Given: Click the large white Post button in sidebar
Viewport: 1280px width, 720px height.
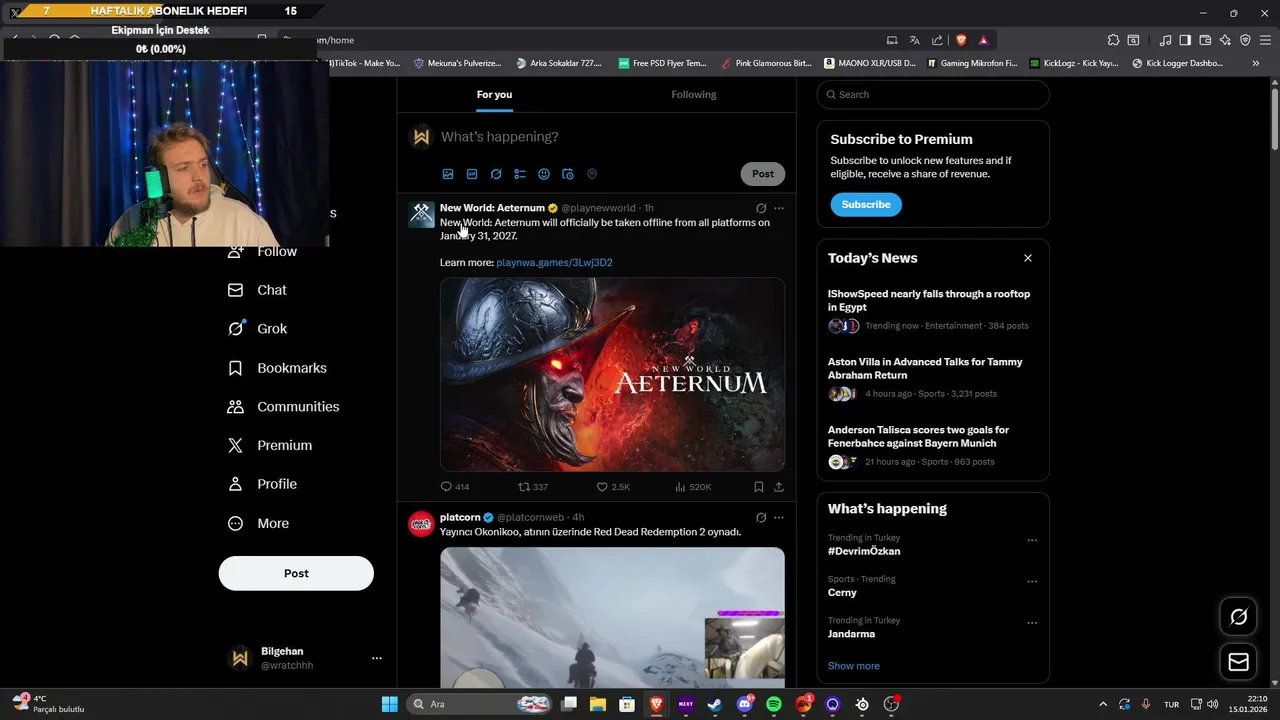Looking at the screenshot, I should (x=296, y=573).
